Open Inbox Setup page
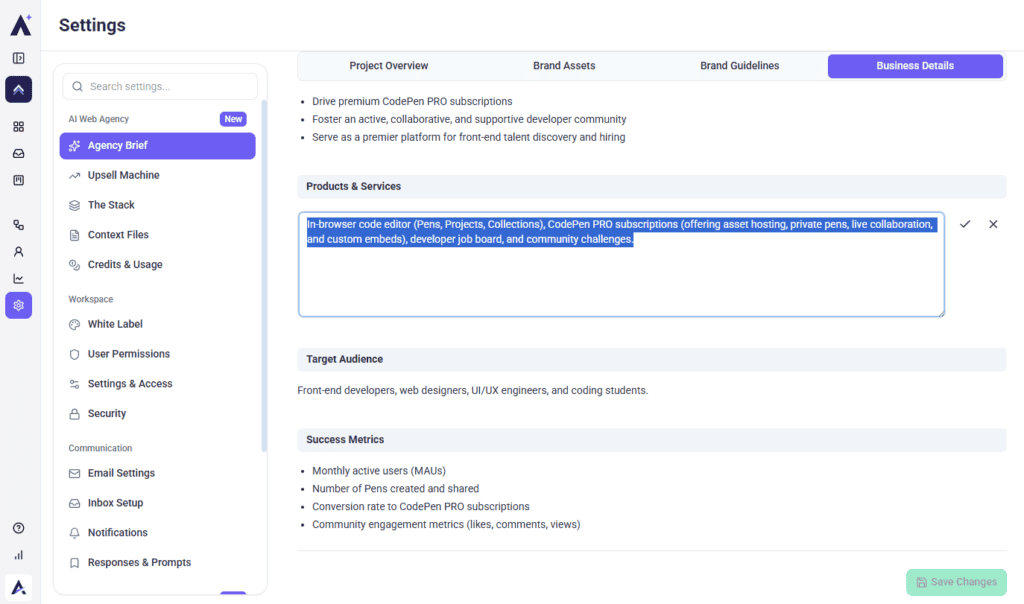The image size is (1024, 604). [x=157, y=503]
